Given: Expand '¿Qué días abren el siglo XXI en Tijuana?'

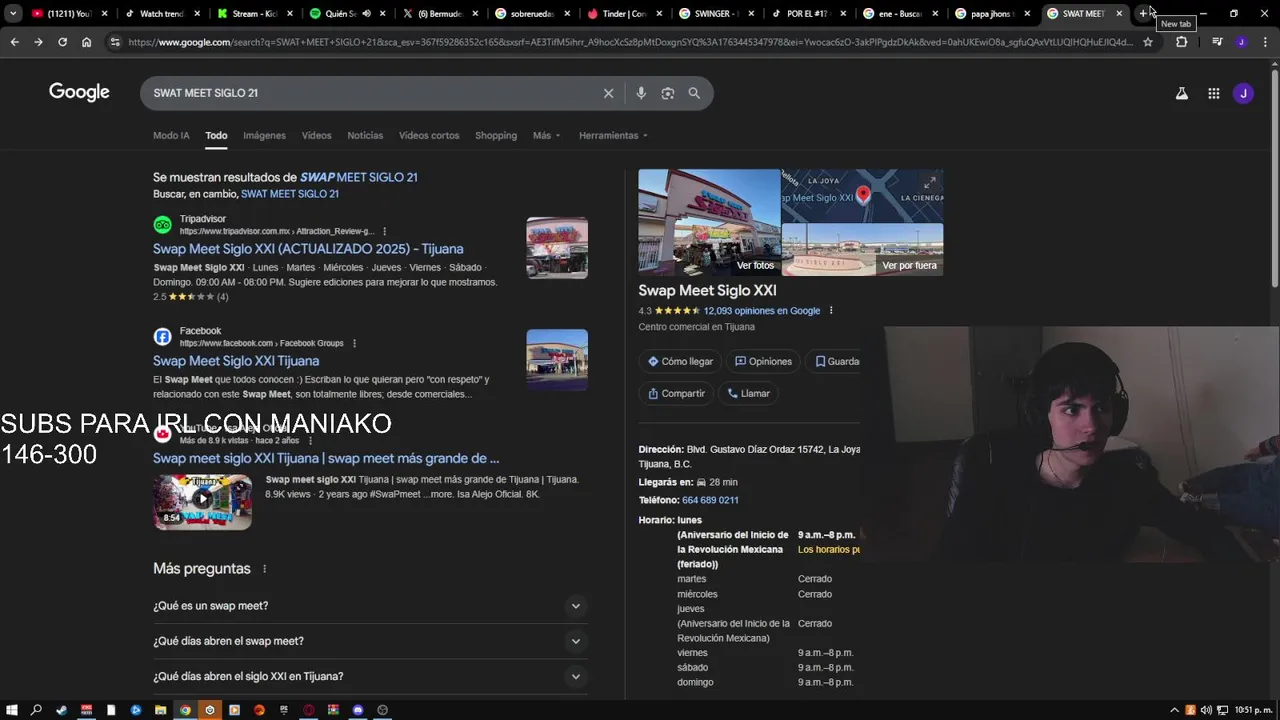Looking at the screenshot, I should point(368,676).
